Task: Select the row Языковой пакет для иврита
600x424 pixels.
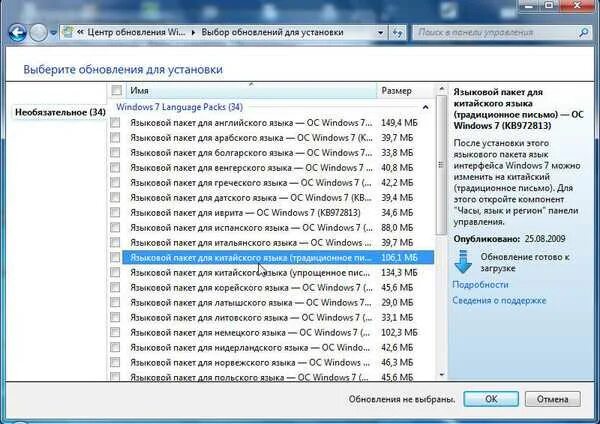Action: (x=278, y=212)
